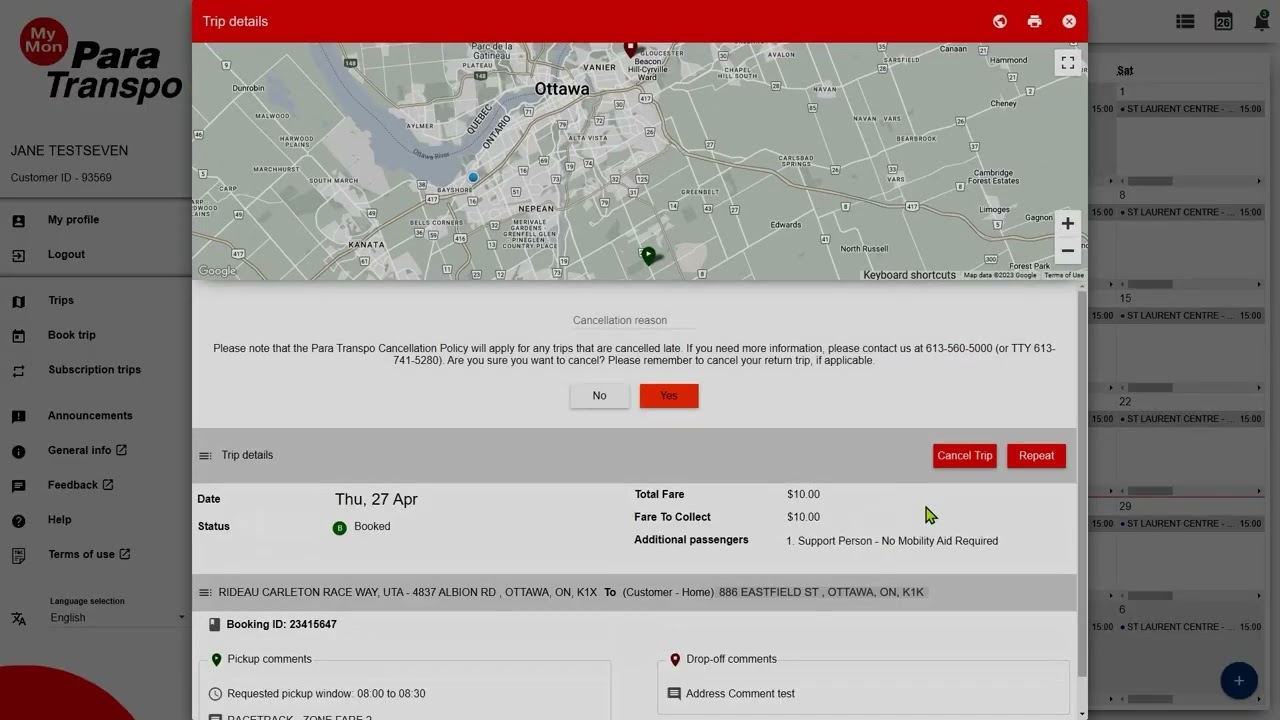The image size is (1280, 720).
Task: Click the green Booked status icon
Action: 340,527
